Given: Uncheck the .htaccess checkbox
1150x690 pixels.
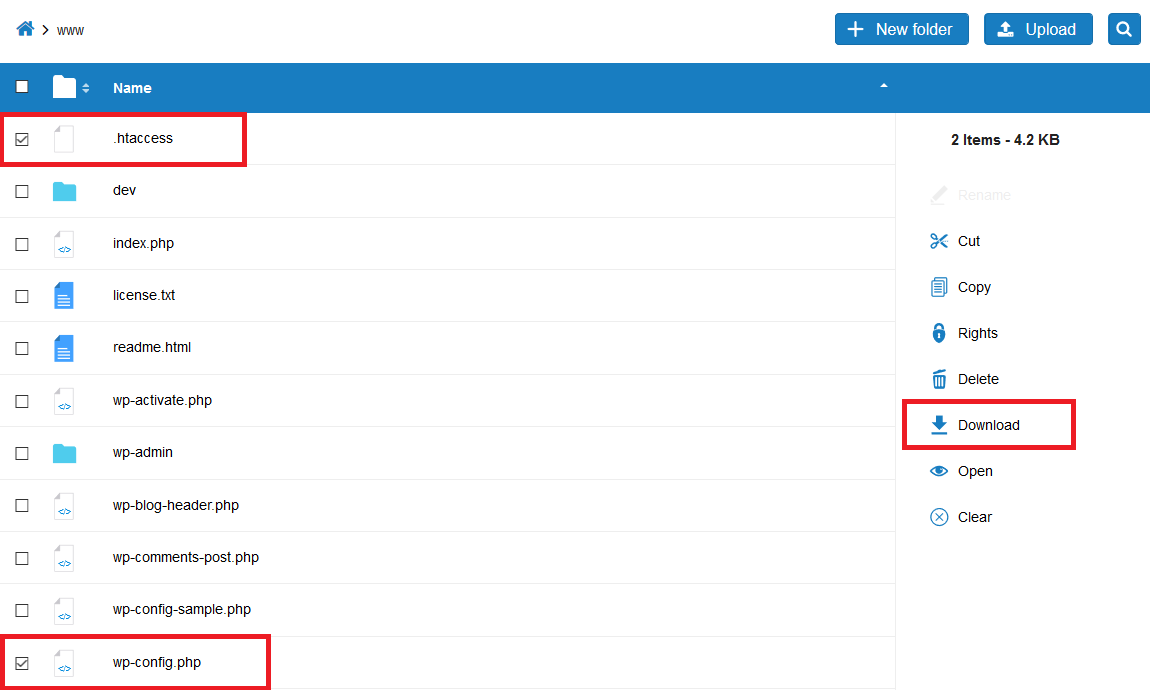Looking at the screenshot, I should pyautogui.click(x=22, y=138).
